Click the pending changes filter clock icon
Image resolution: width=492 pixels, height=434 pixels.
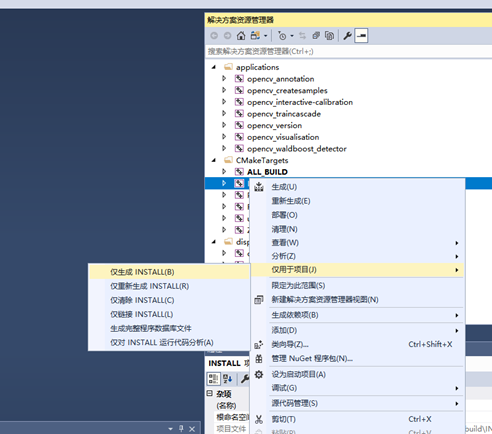point(282,36)
